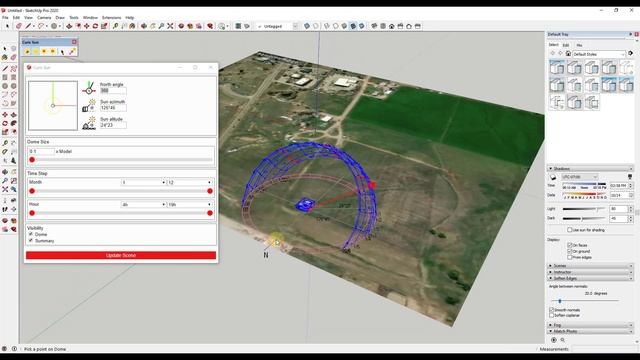Image resolution: width=640 pixels, height=360 pixels.
Task: Check shadows From edges
Action: (569, 258)
